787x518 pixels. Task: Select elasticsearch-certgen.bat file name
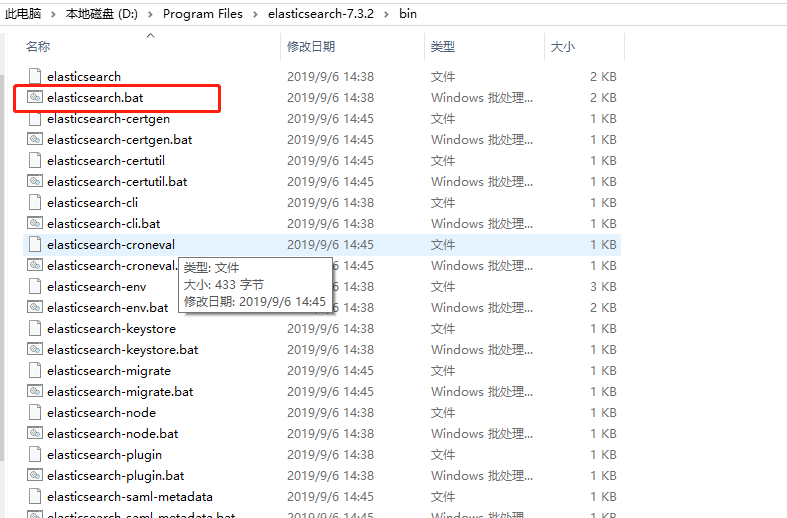tap(119, 140)
